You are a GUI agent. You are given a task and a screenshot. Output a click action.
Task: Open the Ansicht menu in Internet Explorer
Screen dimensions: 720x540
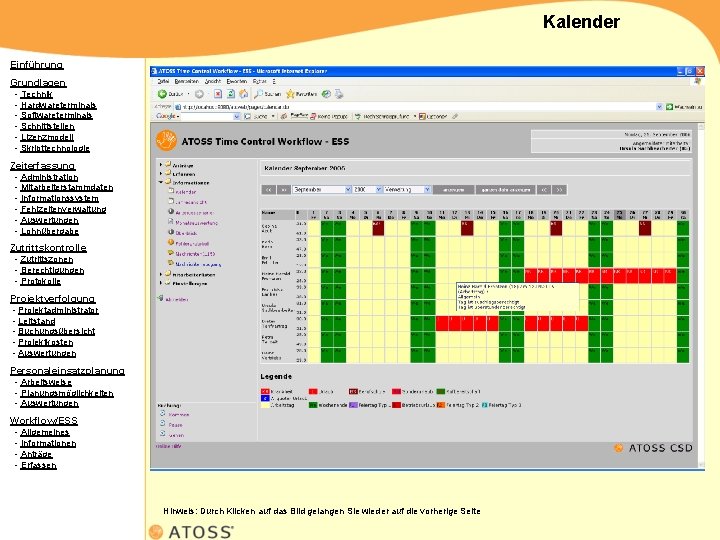pos(213,81)
